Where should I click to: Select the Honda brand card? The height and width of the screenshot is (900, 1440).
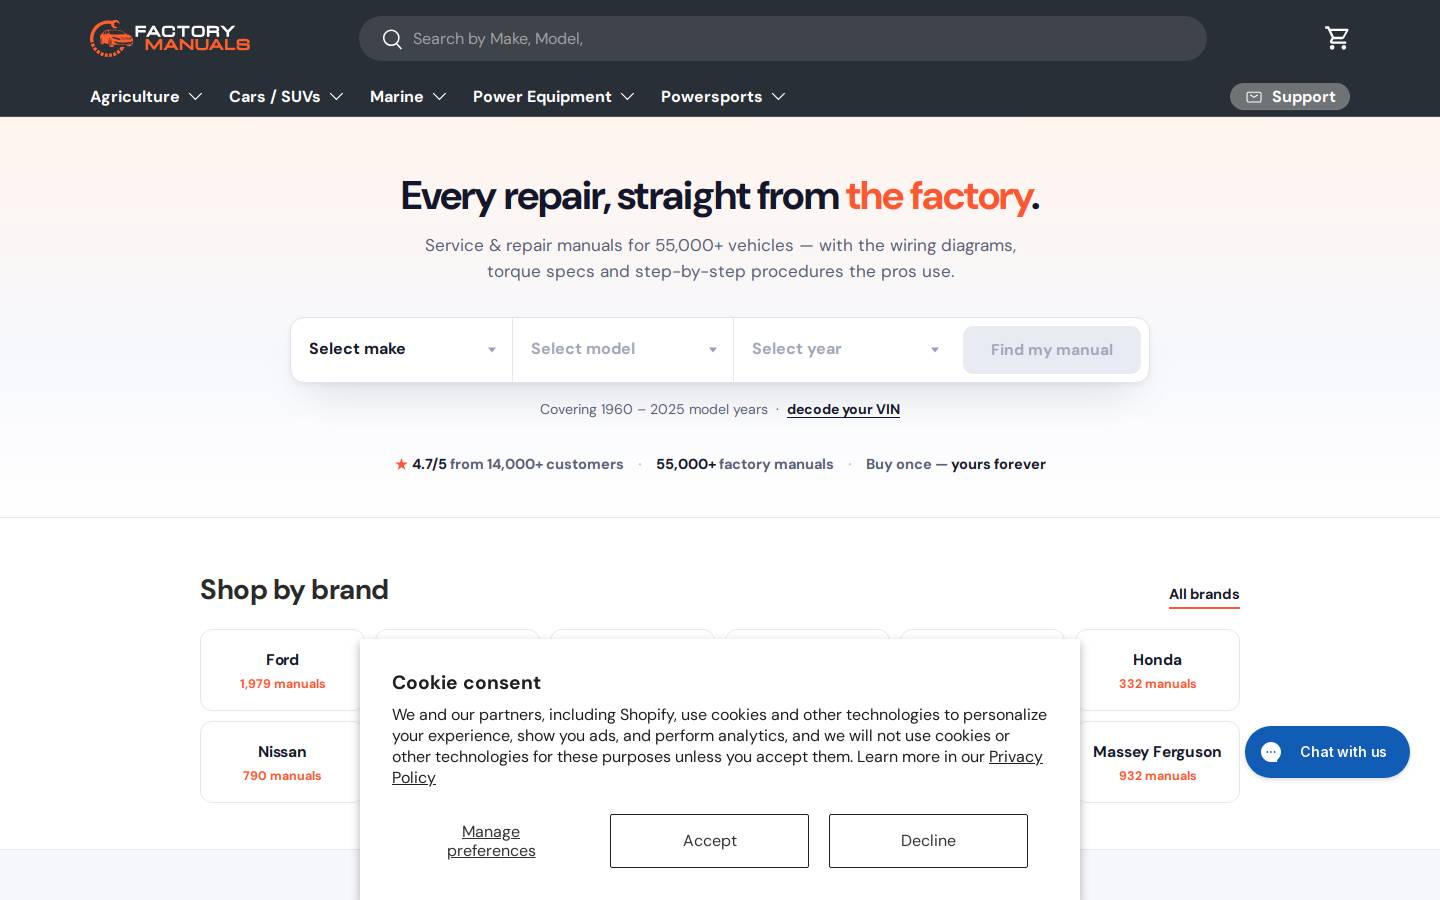[1157, 670]
